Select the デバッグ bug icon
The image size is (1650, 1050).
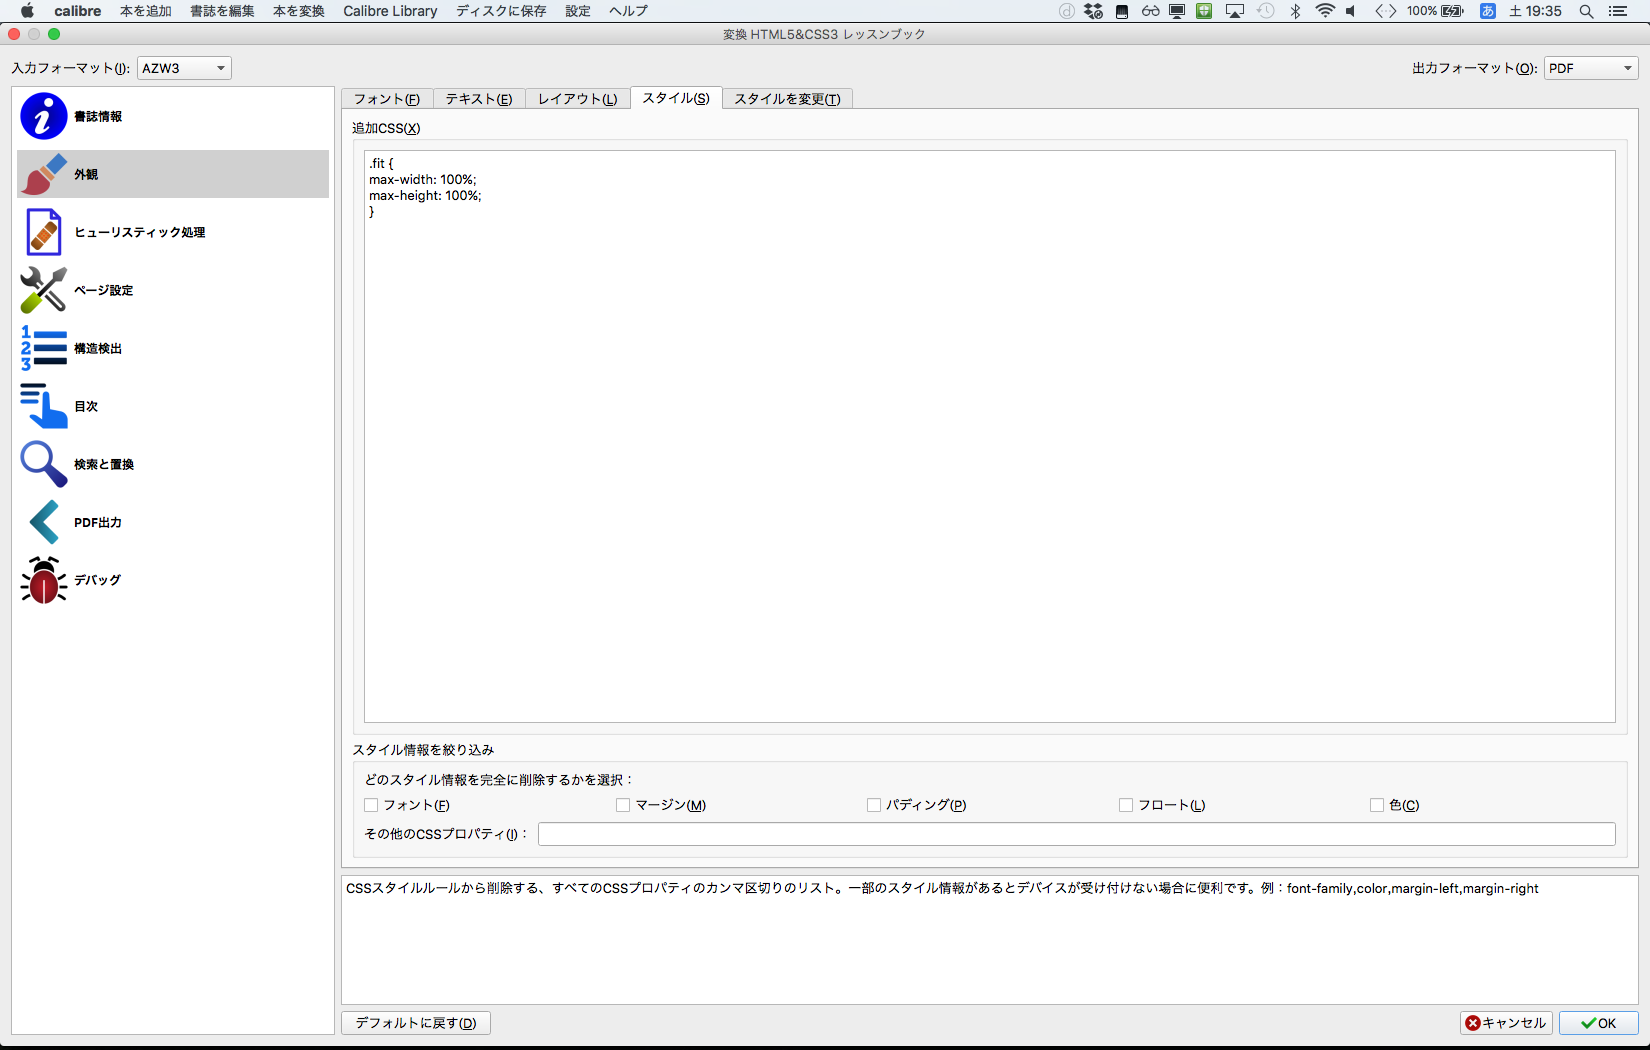pyautogui.click(x=44, y=580)
